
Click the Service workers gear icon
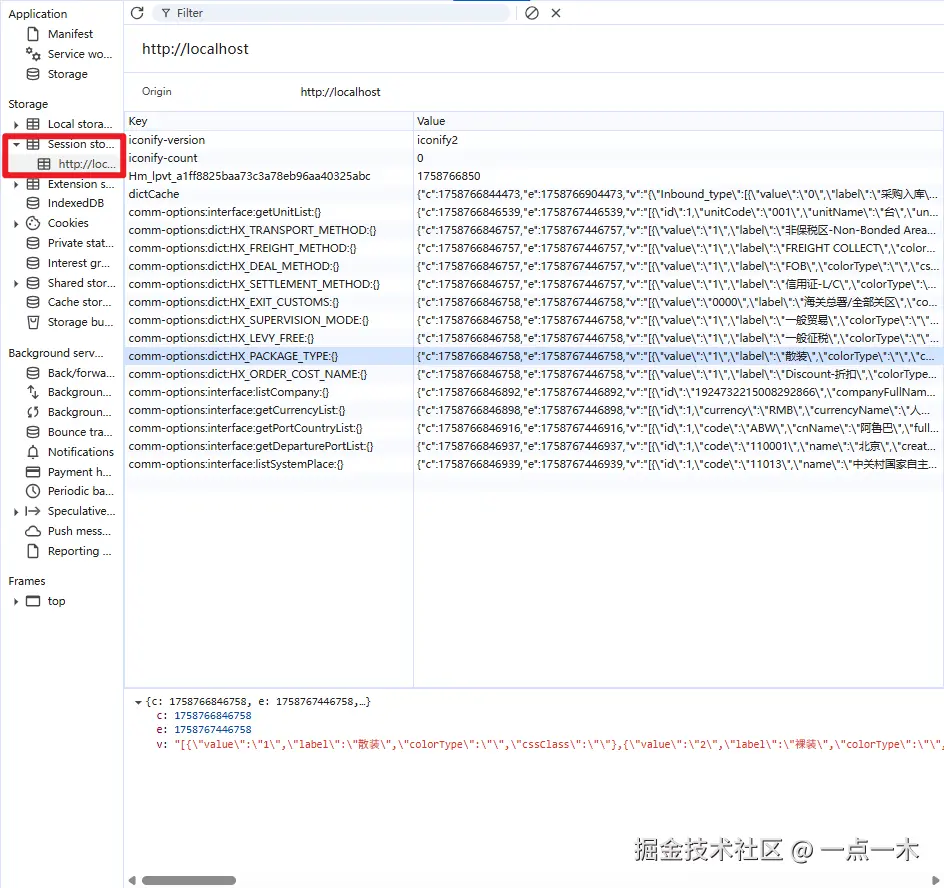pyautogui.click(x=33, y=54)
